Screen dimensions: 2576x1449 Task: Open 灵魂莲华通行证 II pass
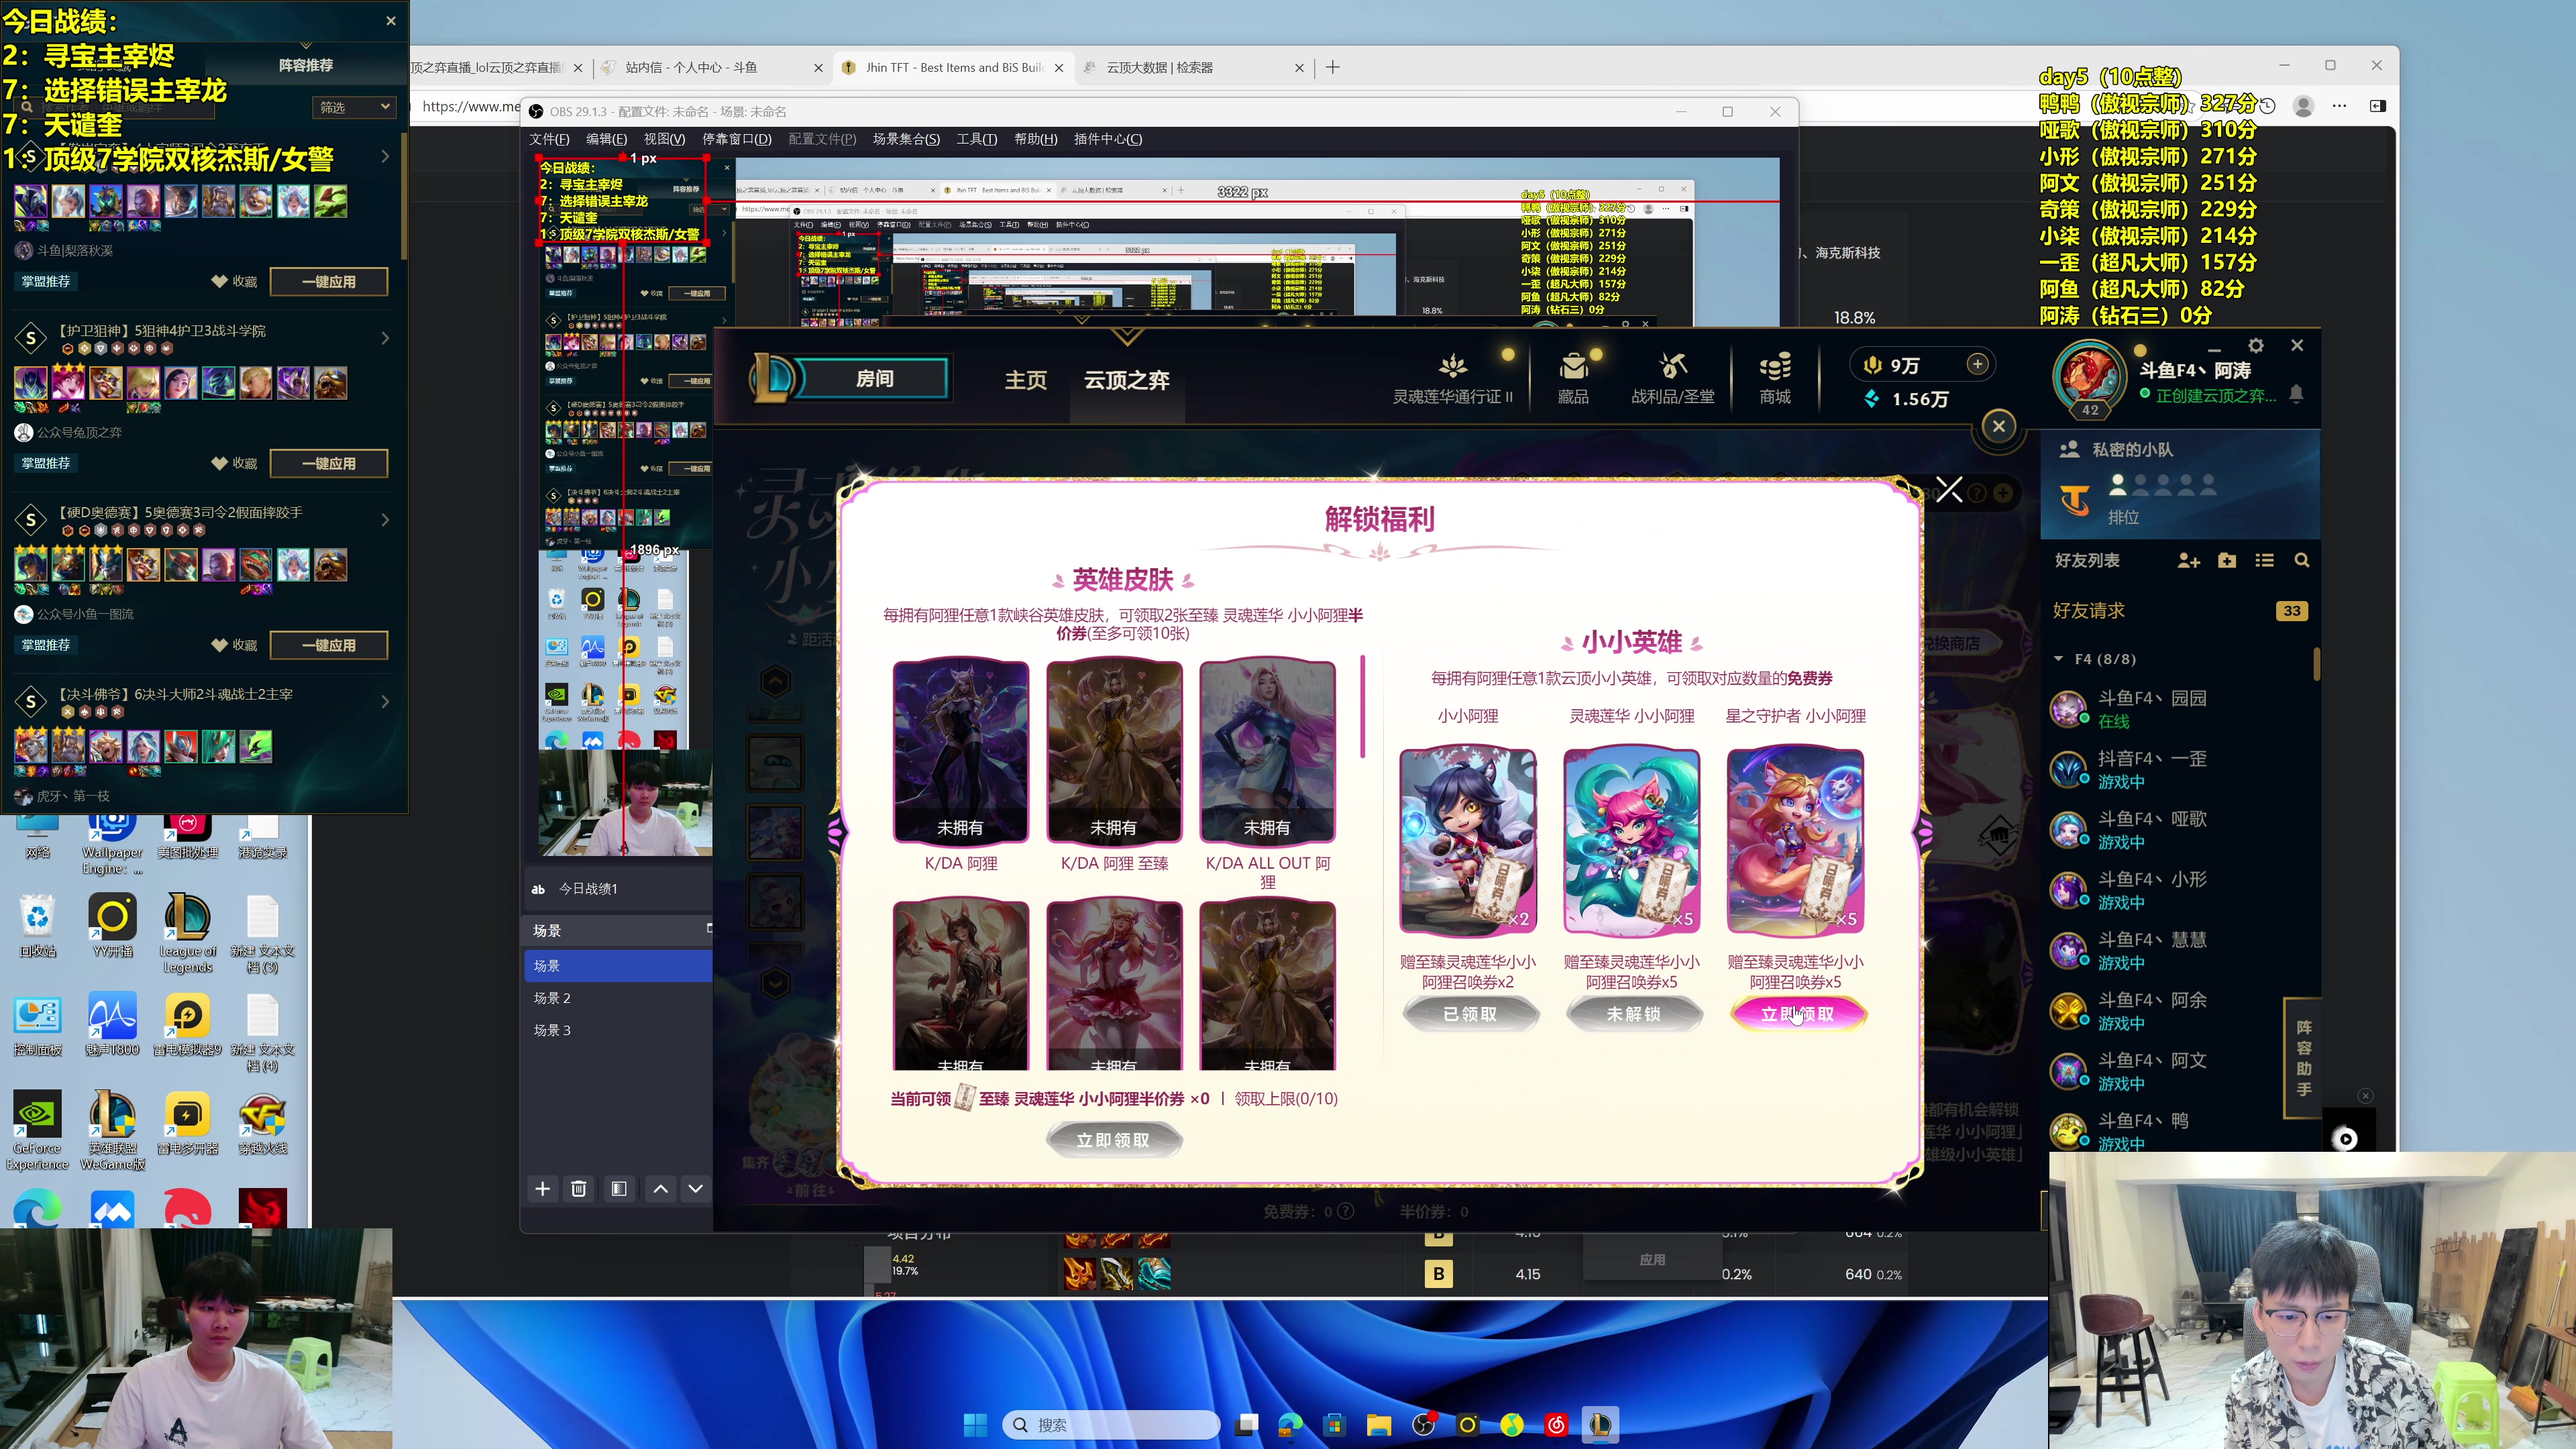[1452, 378]
